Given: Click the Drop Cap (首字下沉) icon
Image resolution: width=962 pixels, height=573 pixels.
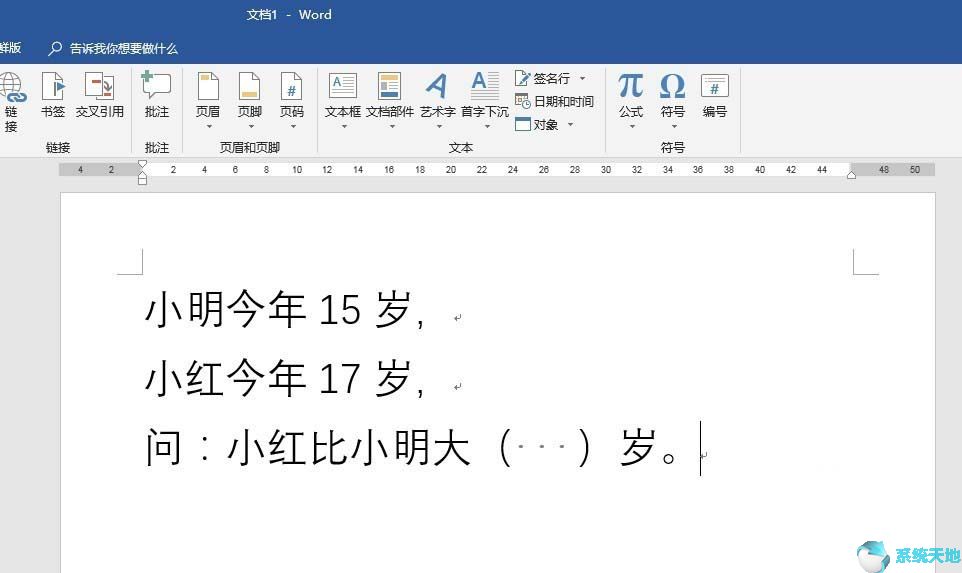Looking at the screenshot, I should 485,86.
